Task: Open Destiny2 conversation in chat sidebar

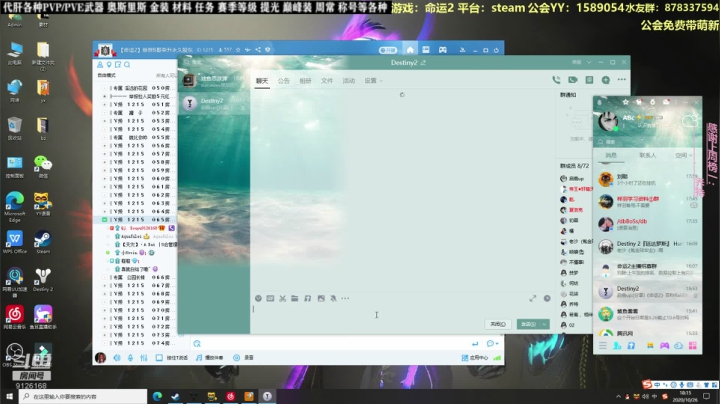Action: 214,104
